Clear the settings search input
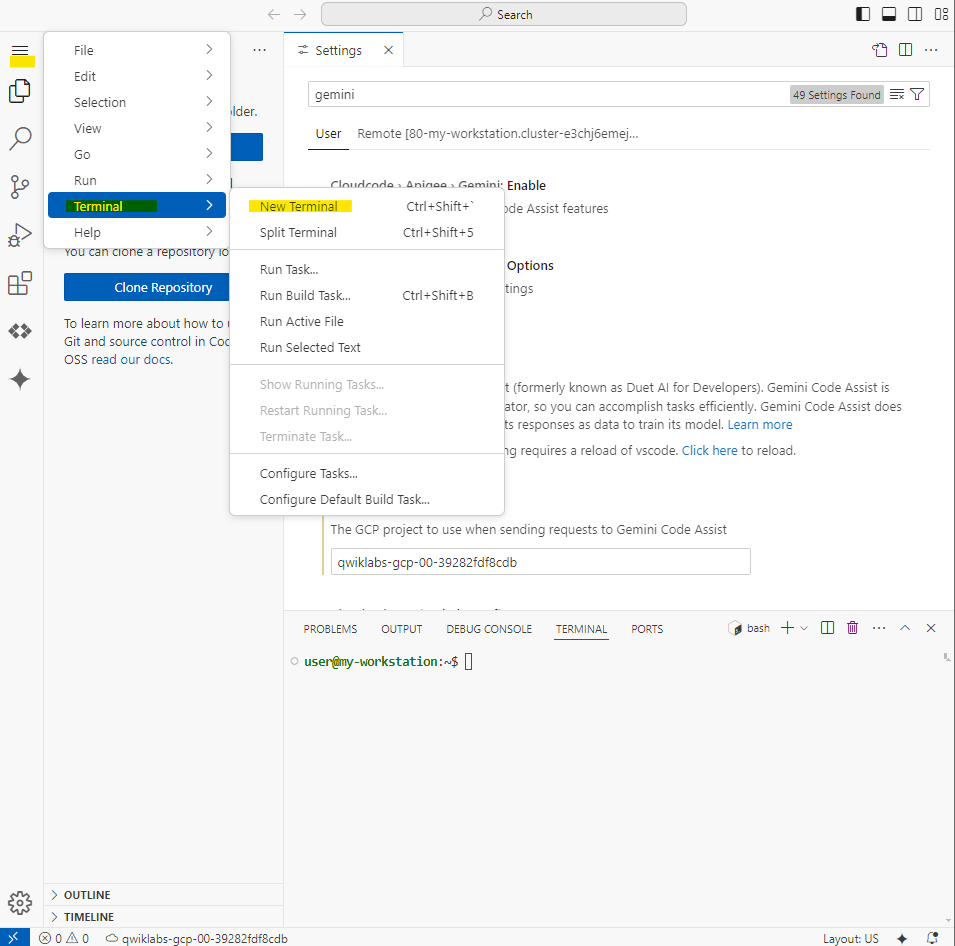Image resolution: width=955 pixels, height=946 pixels. click(897, 94)
